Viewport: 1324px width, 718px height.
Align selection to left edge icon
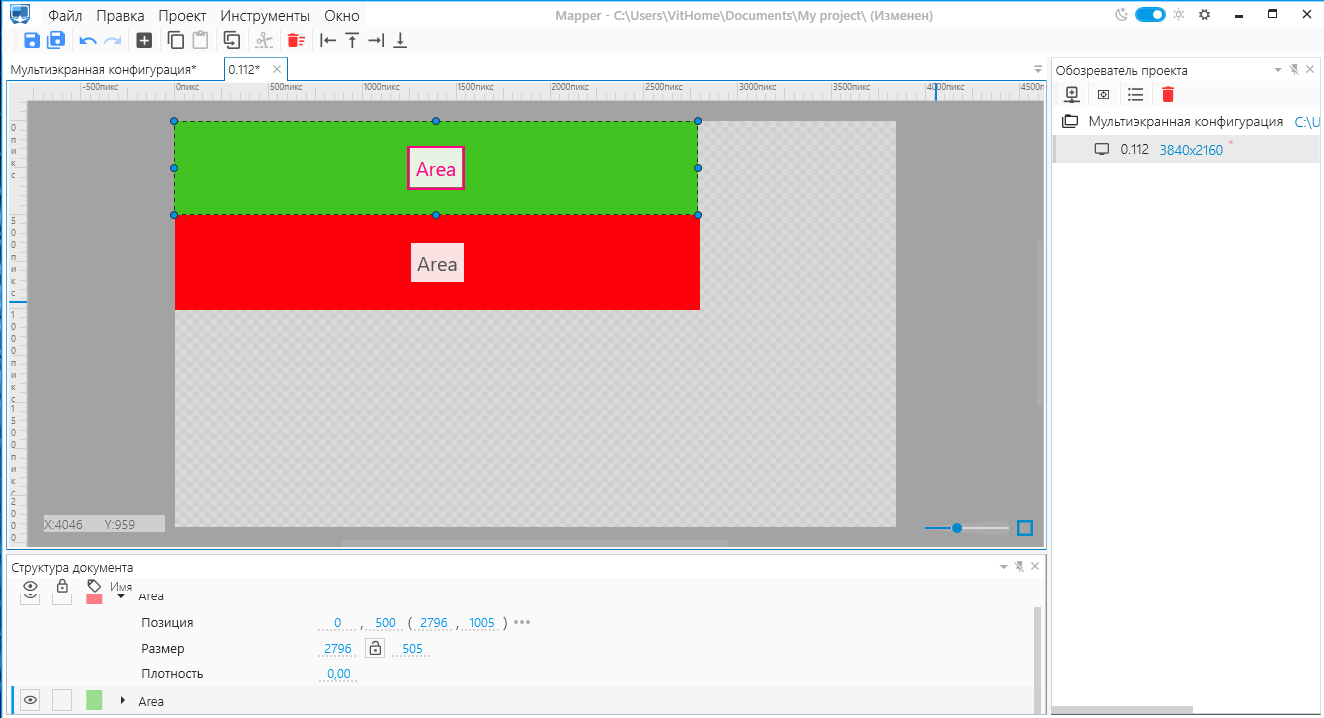point(328,40)
